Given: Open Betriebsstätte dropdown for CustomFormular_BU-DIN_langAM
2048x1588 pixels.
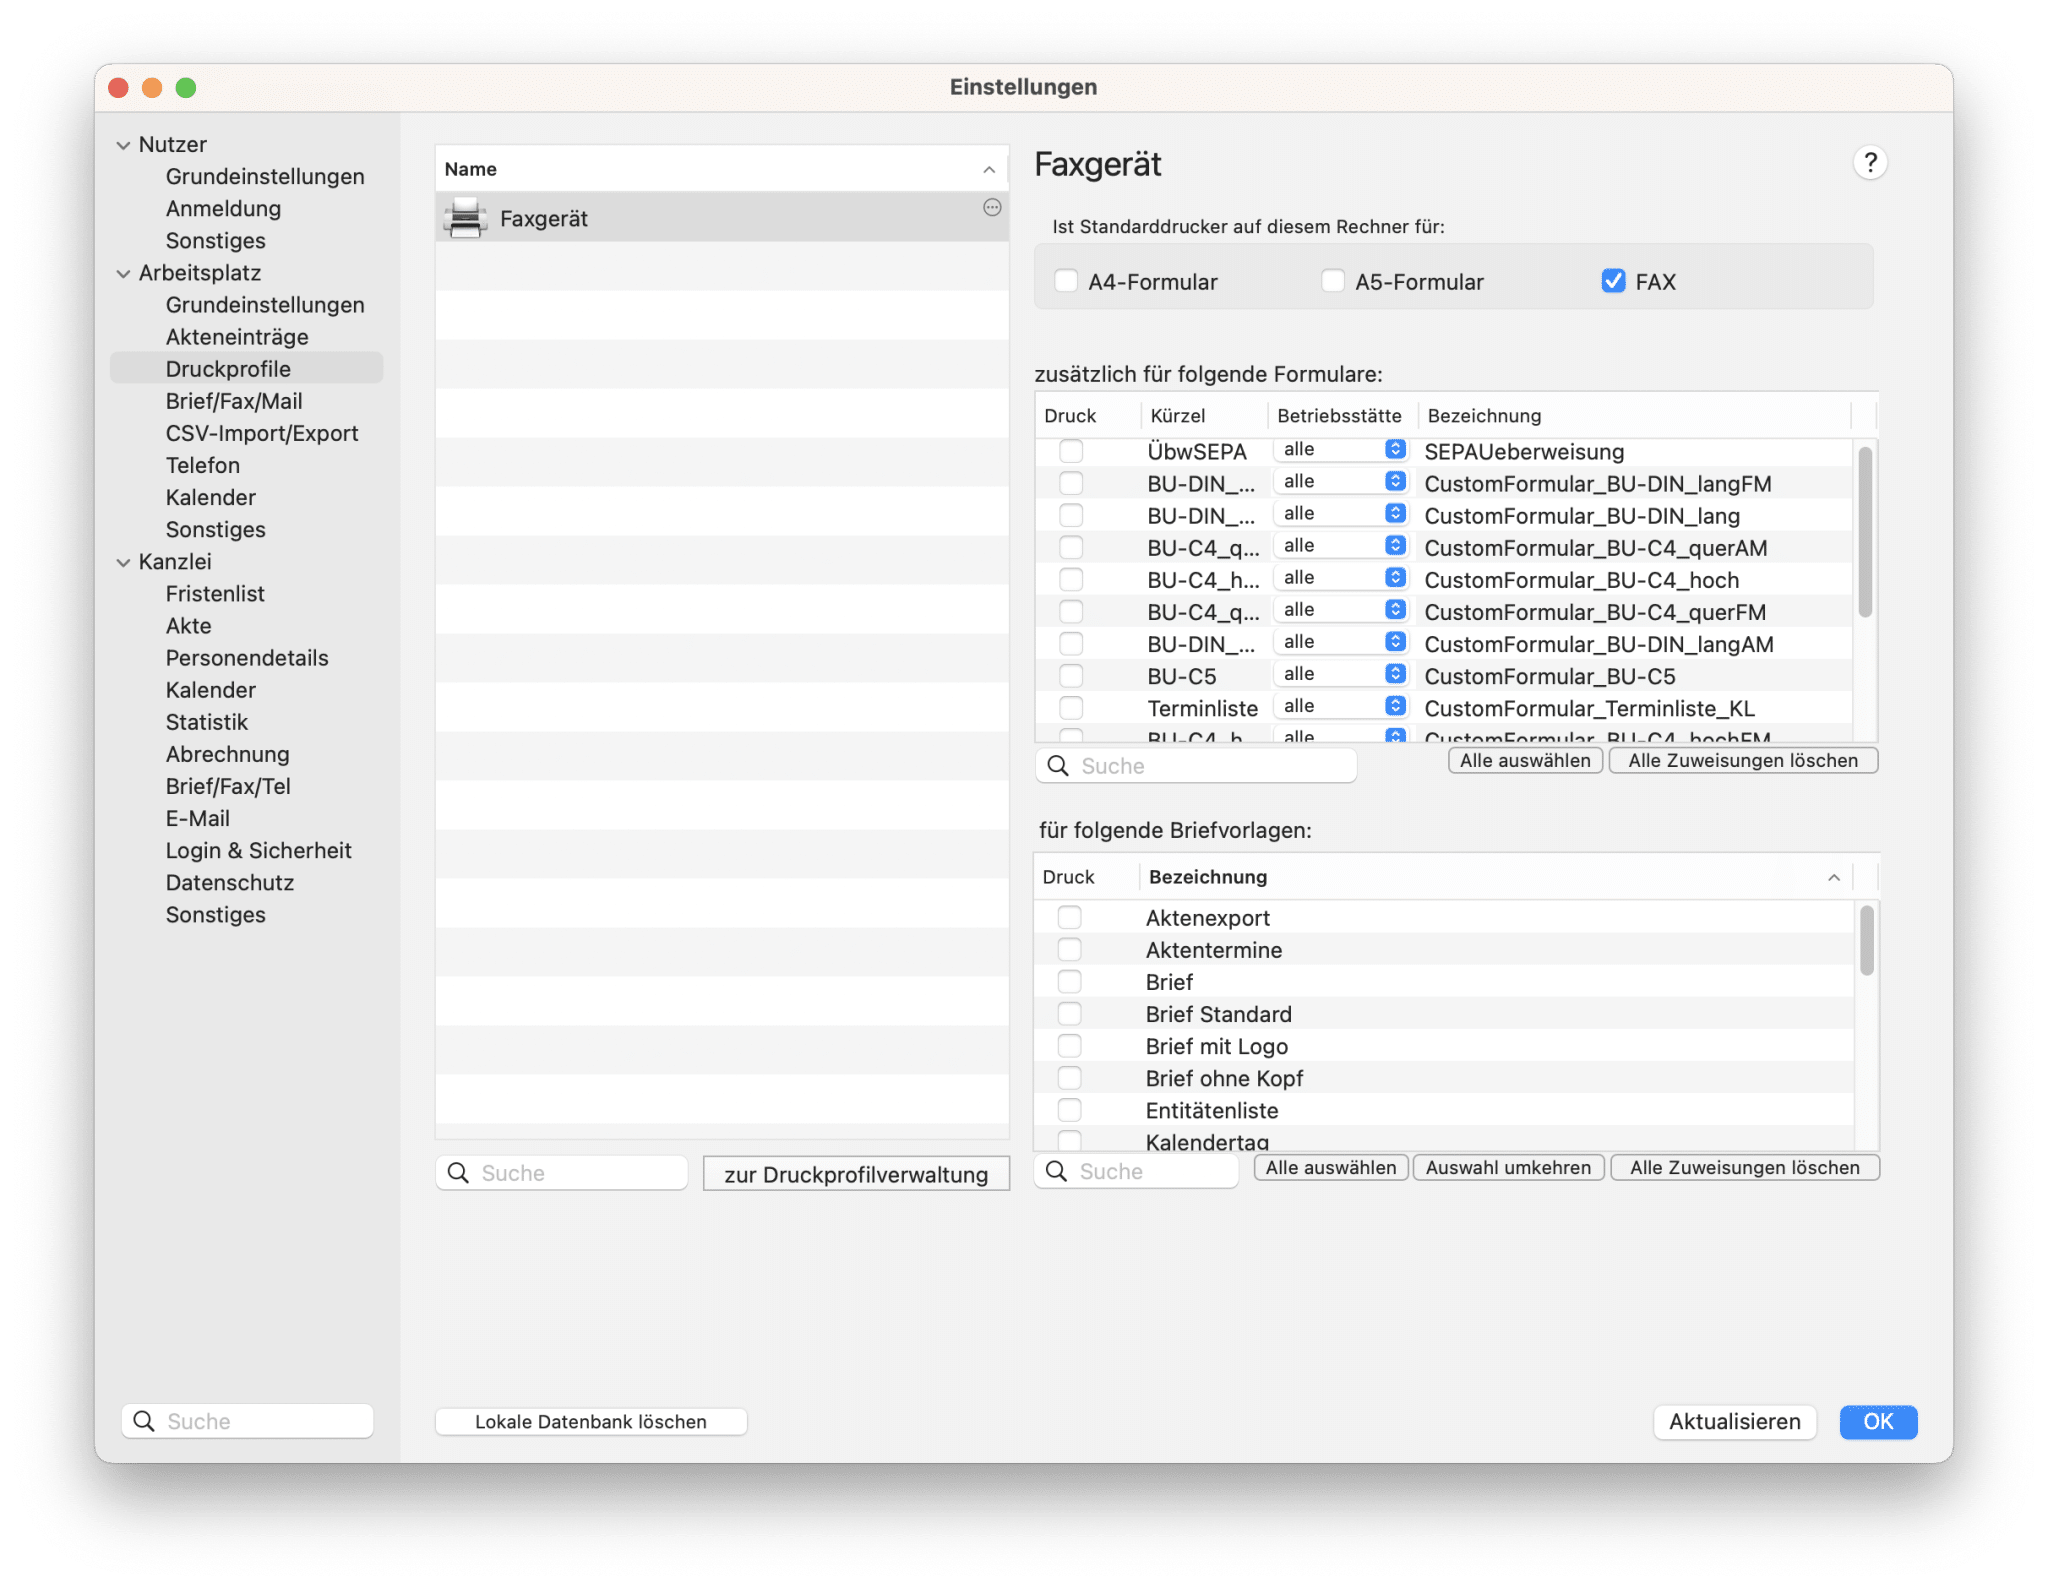Looking at the screenshot, I should pos(1341,642).
